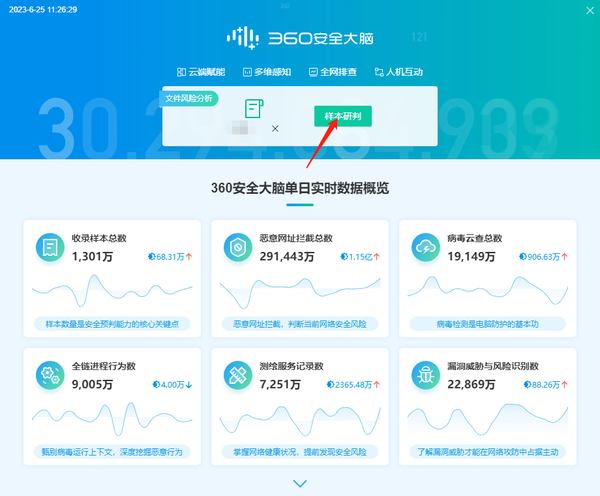600x496 pixels.
Task: Remove the uploaded file with X
Action: point(275,128)
